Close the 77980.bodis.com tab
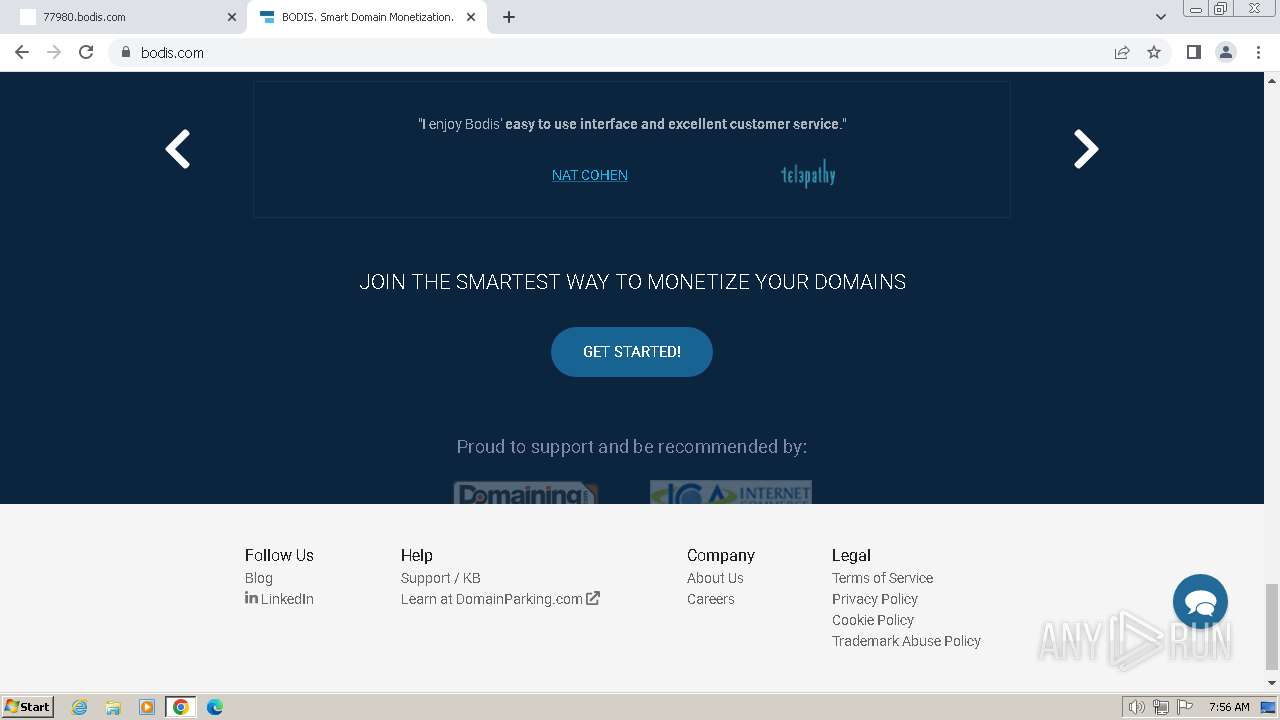Viewport: 1280px width, 720px height. click(x=232, y=17)
